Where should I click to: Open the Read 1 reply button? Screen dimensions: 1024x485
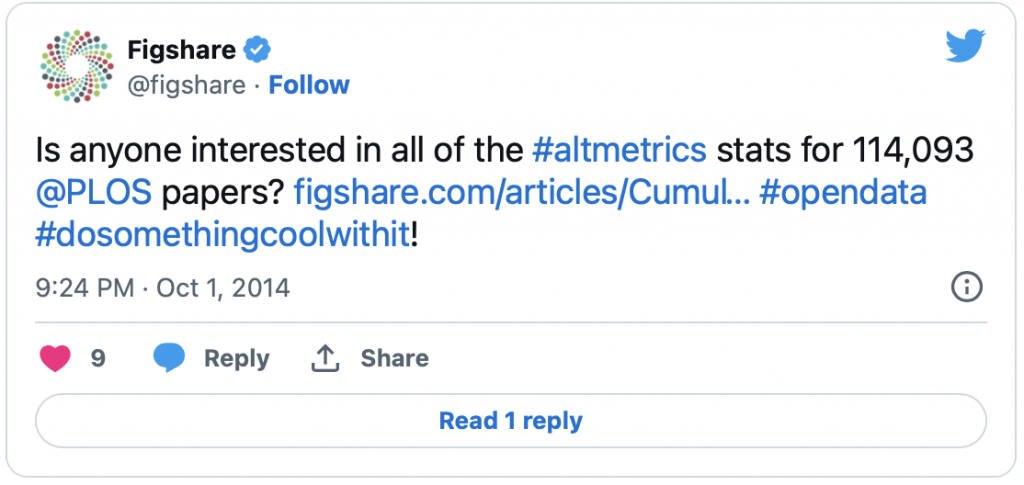511,420
